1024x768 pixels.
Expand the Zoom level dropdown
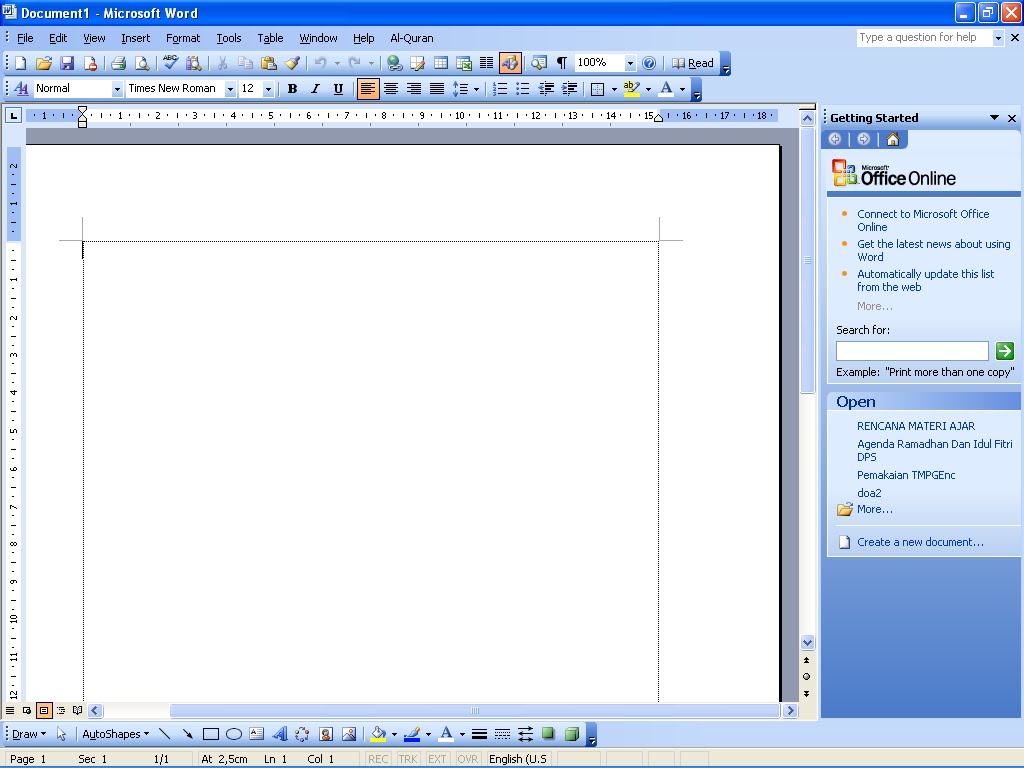[629, 62]
